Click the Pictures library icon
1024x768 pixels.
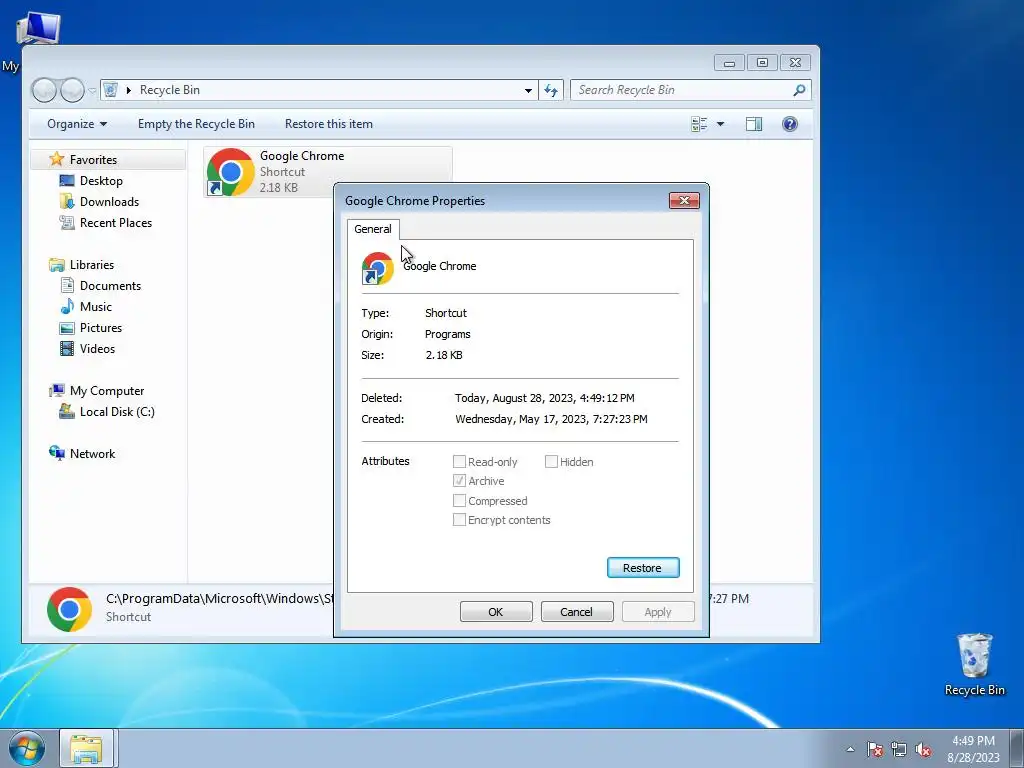click(67, 328)
